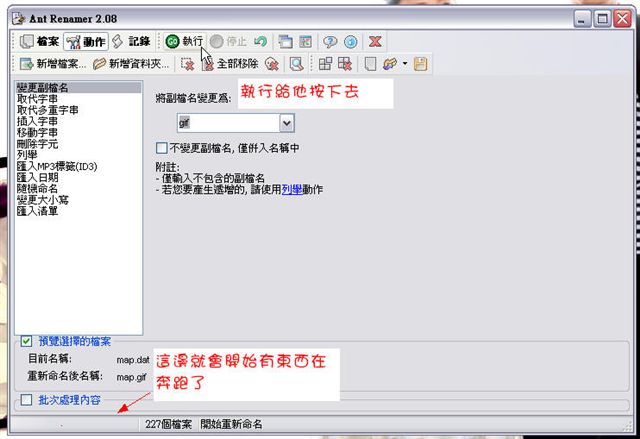The image size is (640, 439).
Task: Minimize the Ant Renamer window
Action: 582,19
